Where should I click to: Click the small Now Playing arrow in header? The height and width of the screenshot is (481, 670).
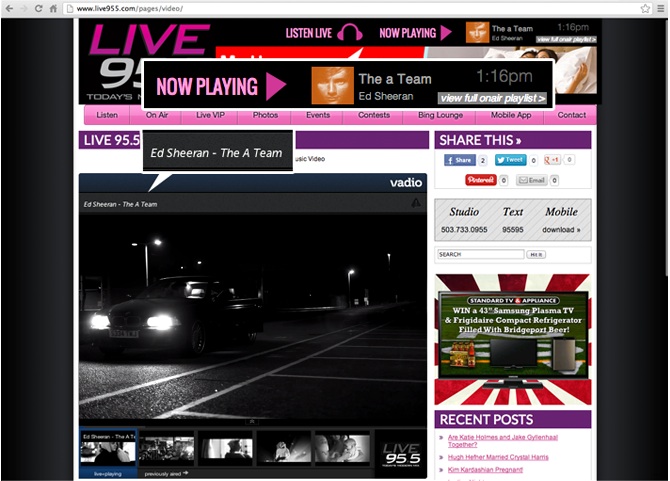point(446,32)
